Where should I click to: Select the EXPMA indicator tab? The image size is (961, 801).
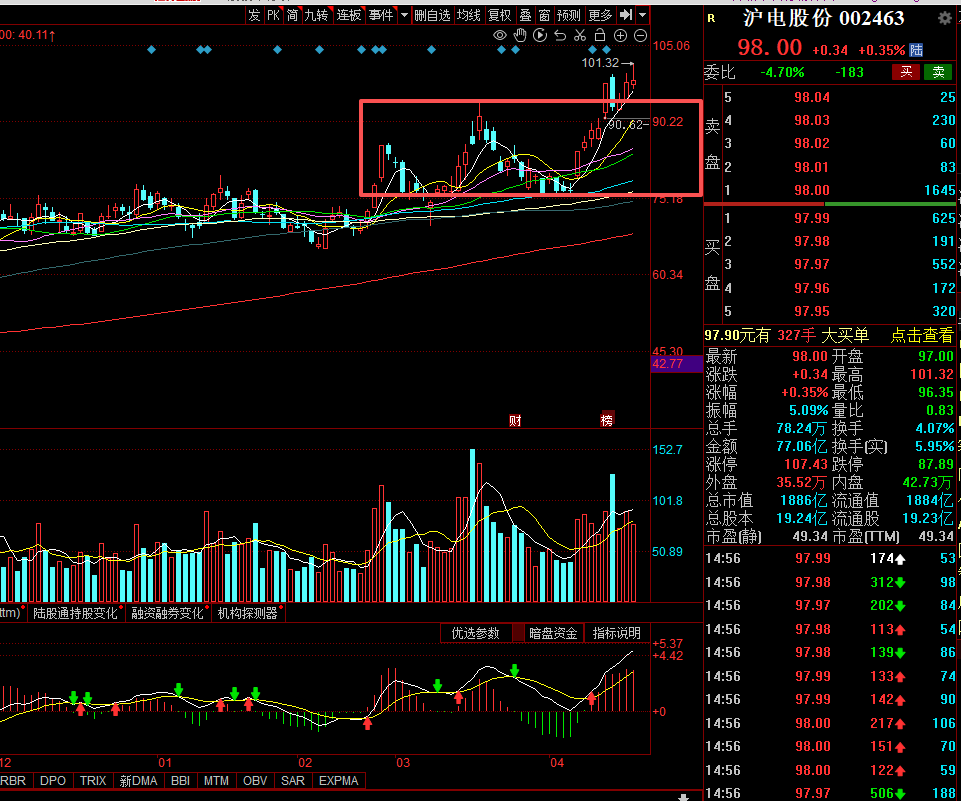pos(339,781)
